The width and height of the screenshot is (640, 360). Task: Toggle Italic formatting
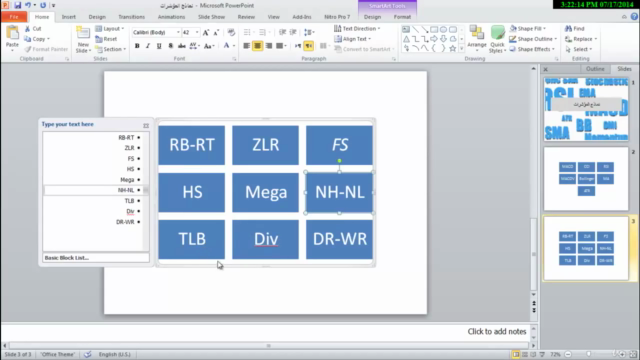click(x=148, y=46)
